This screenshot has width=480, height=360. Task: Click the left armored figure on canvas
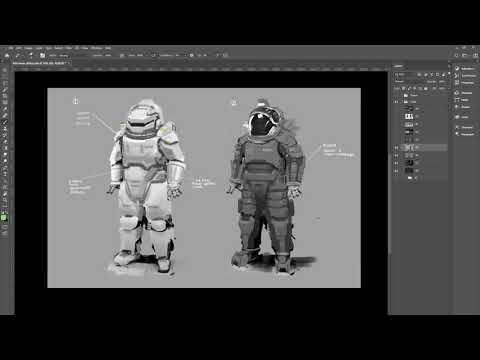pos(146,187)
